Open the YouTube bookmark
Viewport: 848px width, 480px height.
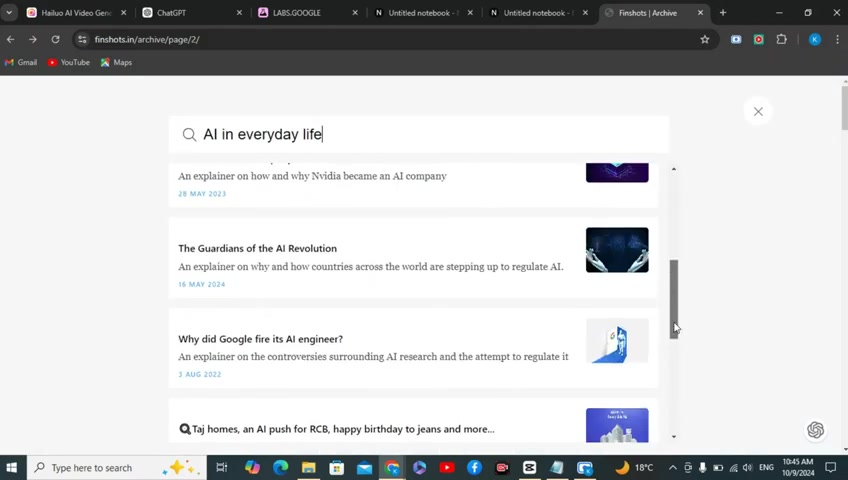point(69,63)
